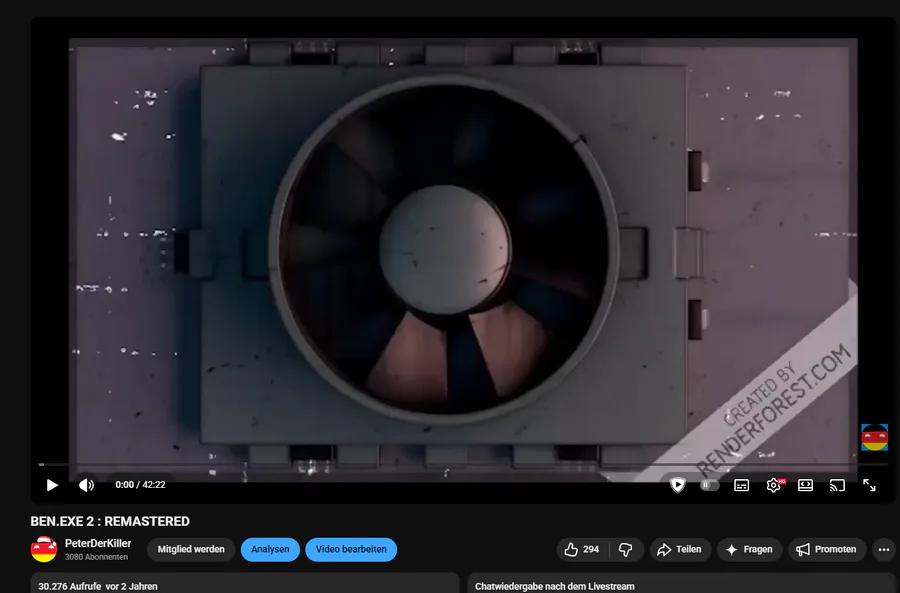Play the BEN.EXE 2 video
The image size is (900, 593).
[52, 485]
